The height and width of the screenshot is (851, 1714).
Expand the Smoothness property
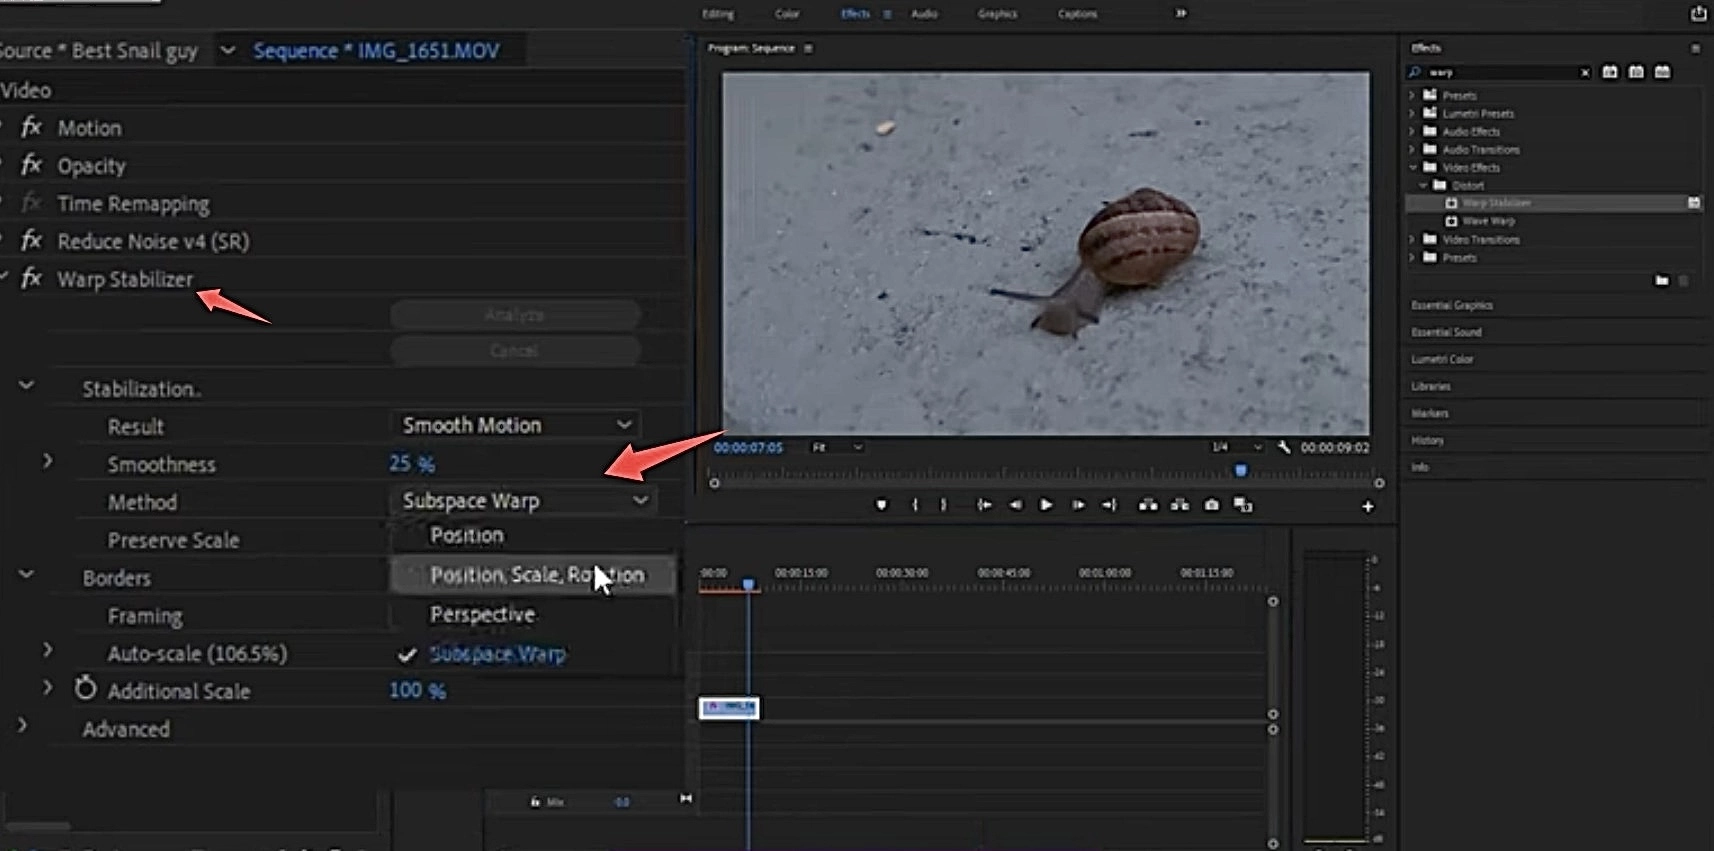coord(47,461)
